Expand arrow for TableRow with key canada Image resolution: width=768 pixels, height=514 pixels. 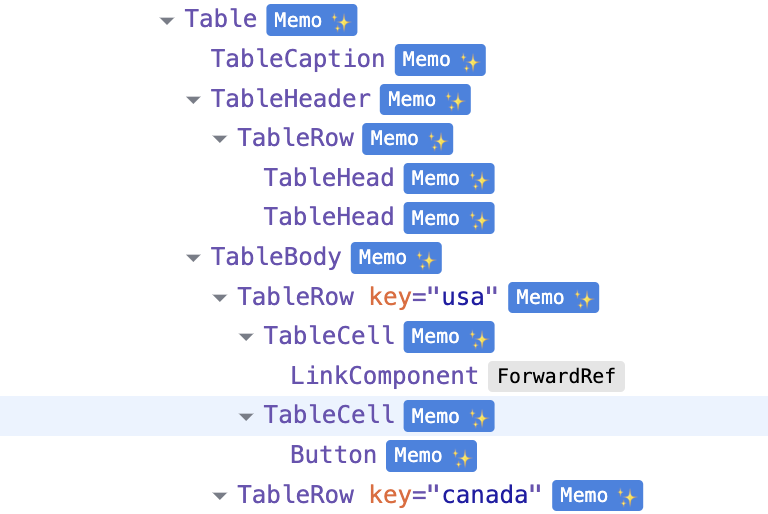(220, 495)
